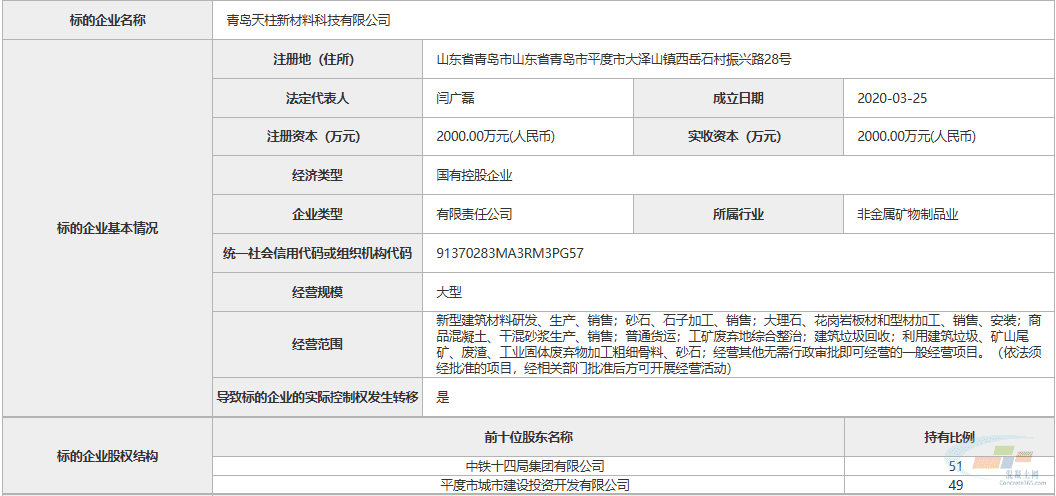Click shareholder 平度市城市建设投资开发有限公司
1056x496 pixels.
pos(535,485)
